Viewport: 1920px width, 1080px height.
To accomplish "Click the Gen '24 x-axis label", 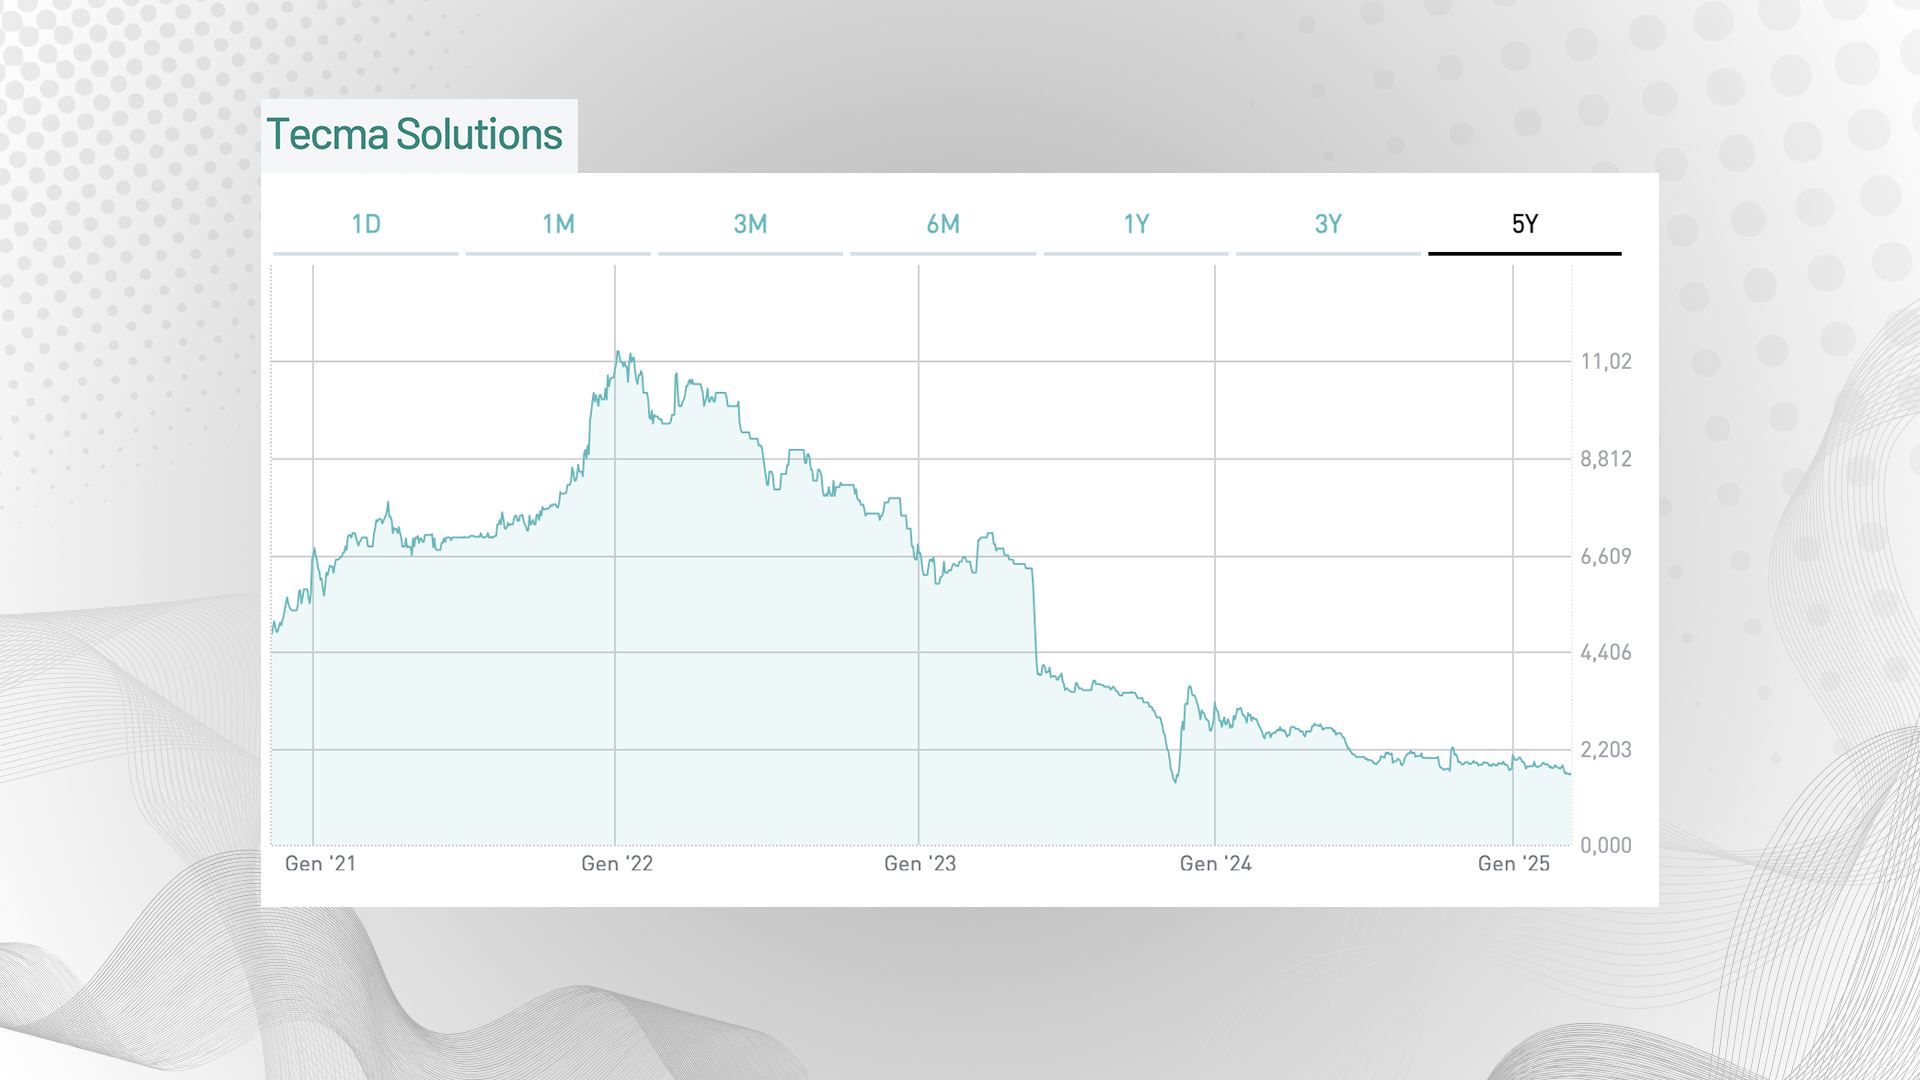I will point(1215,864).
